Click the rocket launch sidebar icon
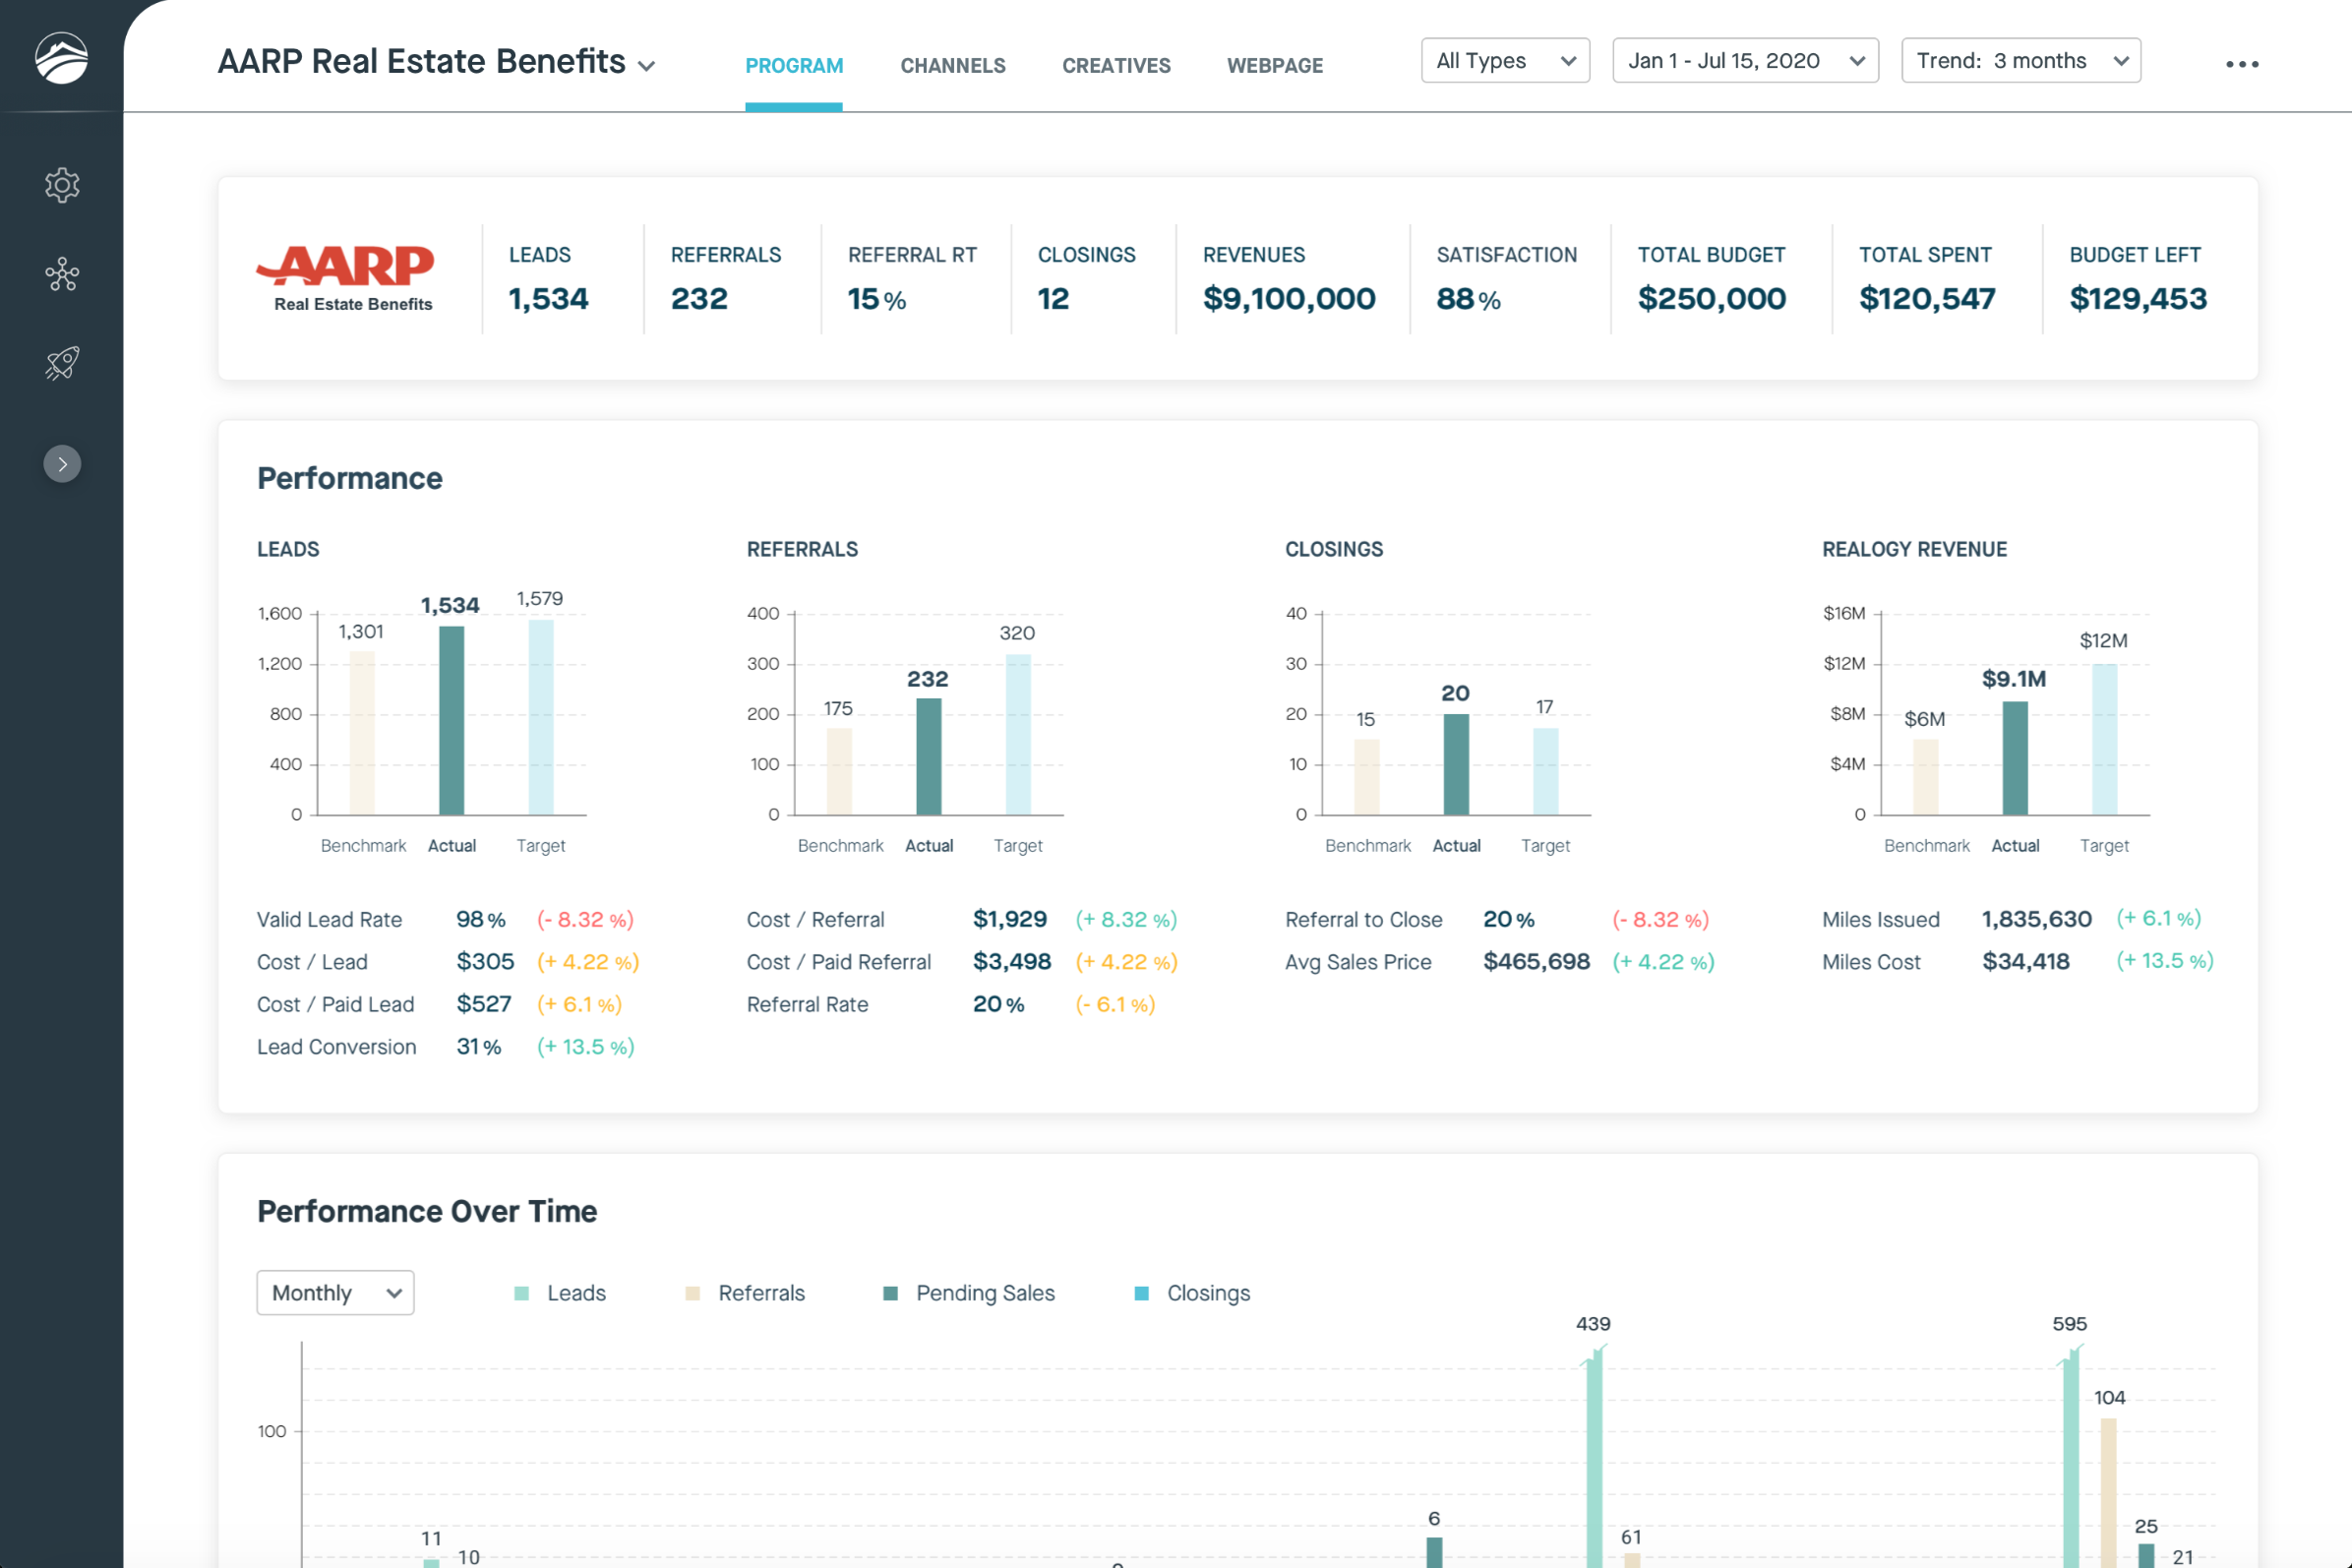 click(62, 363)
